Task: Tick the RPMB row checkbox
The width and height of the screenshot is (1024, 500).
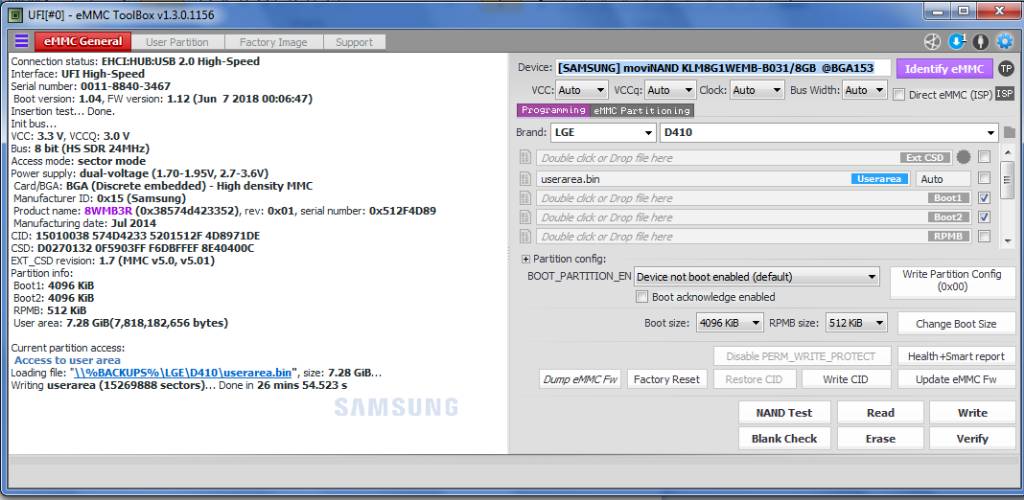Action: pos(984,236)
